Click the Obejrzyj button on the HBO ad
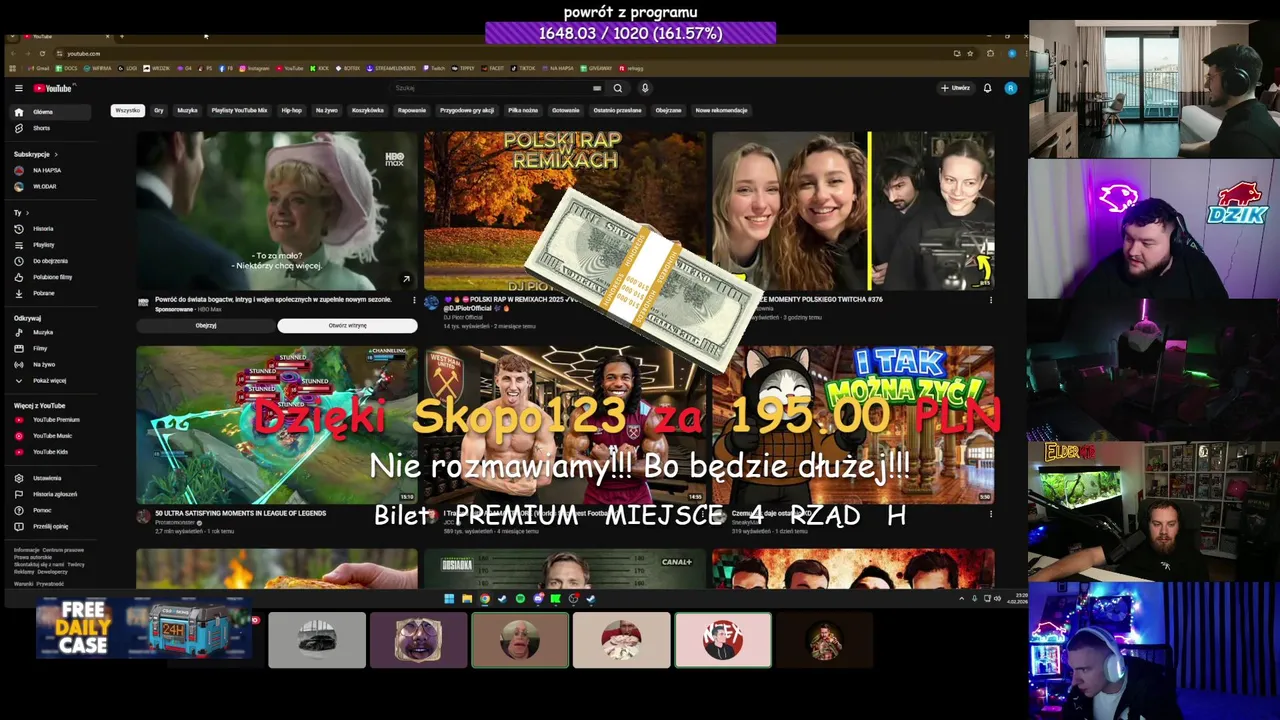 [206, 325]
